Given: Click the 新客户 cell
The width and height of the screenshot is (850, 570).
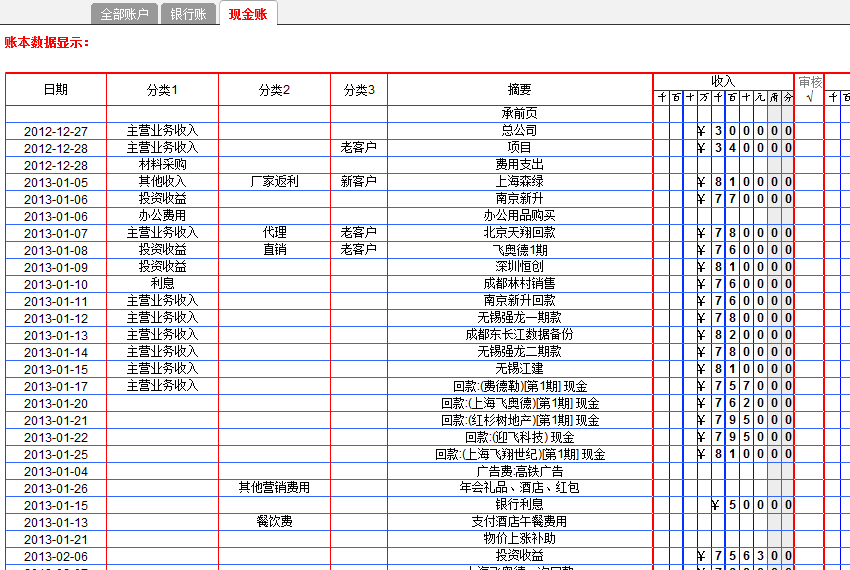Looking at the screenshot, I should [x=359, y=182].
